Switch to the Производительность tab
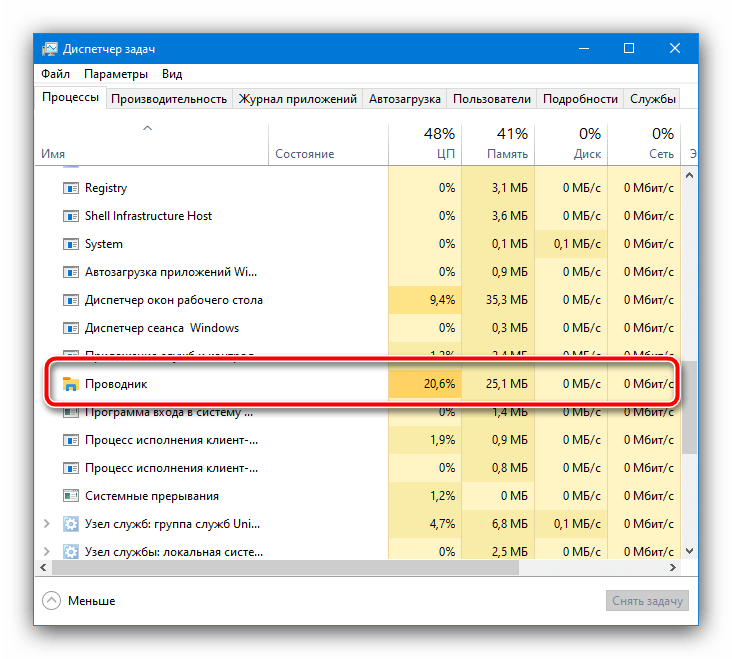 coord(169,99)
